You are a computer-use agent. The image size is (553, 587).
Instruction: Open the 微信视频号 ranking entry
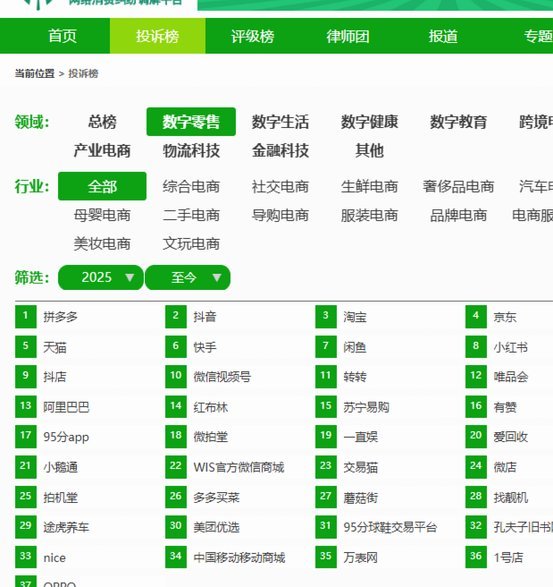click(x=222, y=377)
